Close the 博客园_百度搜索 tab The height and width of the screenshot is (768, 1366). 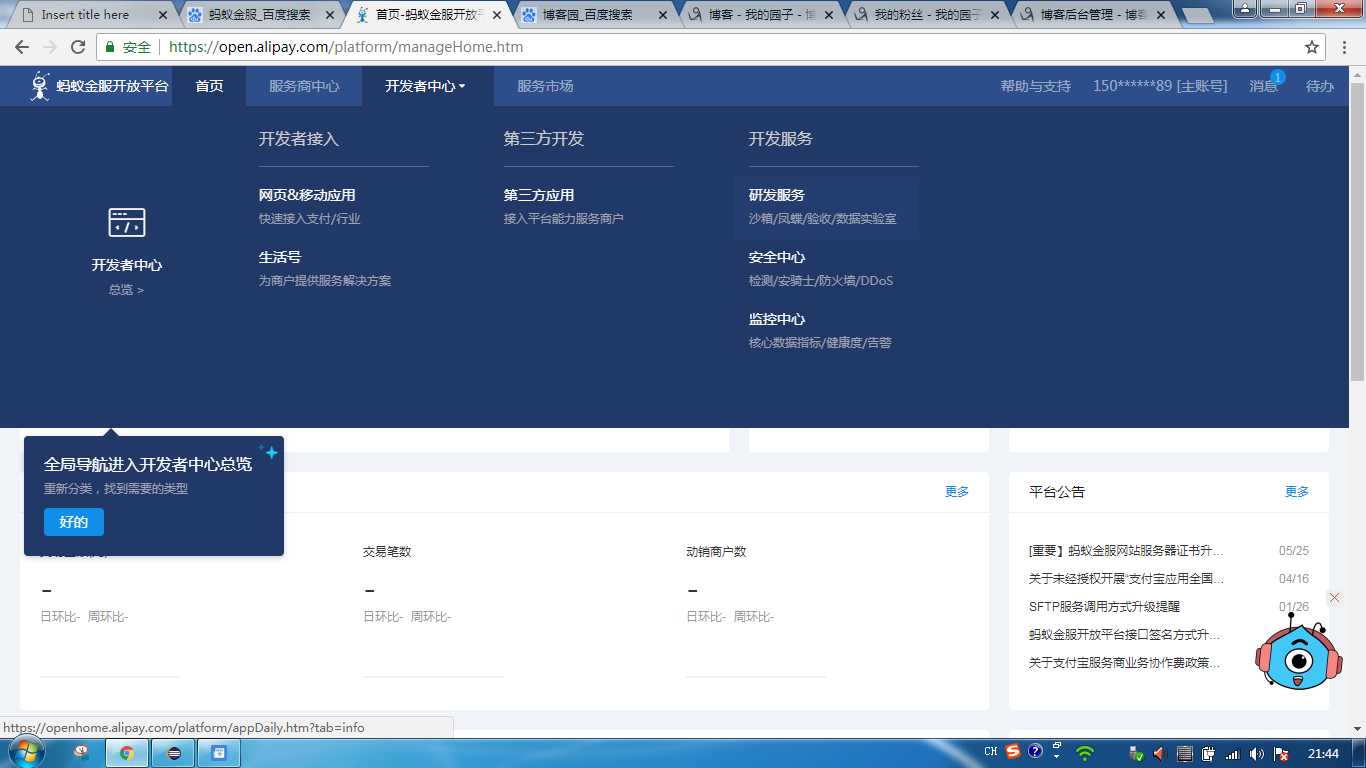click(663, 15)
